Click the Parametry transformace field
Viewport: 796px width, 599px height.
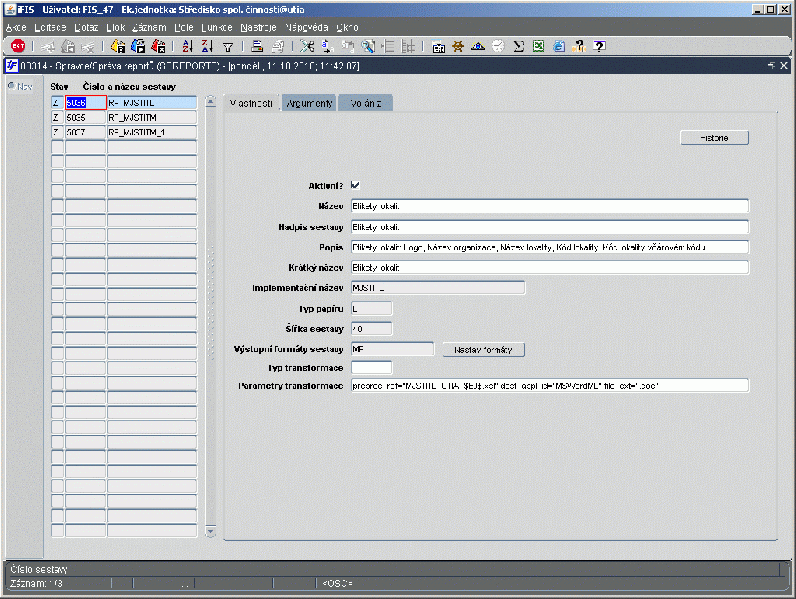pos(550,386)
